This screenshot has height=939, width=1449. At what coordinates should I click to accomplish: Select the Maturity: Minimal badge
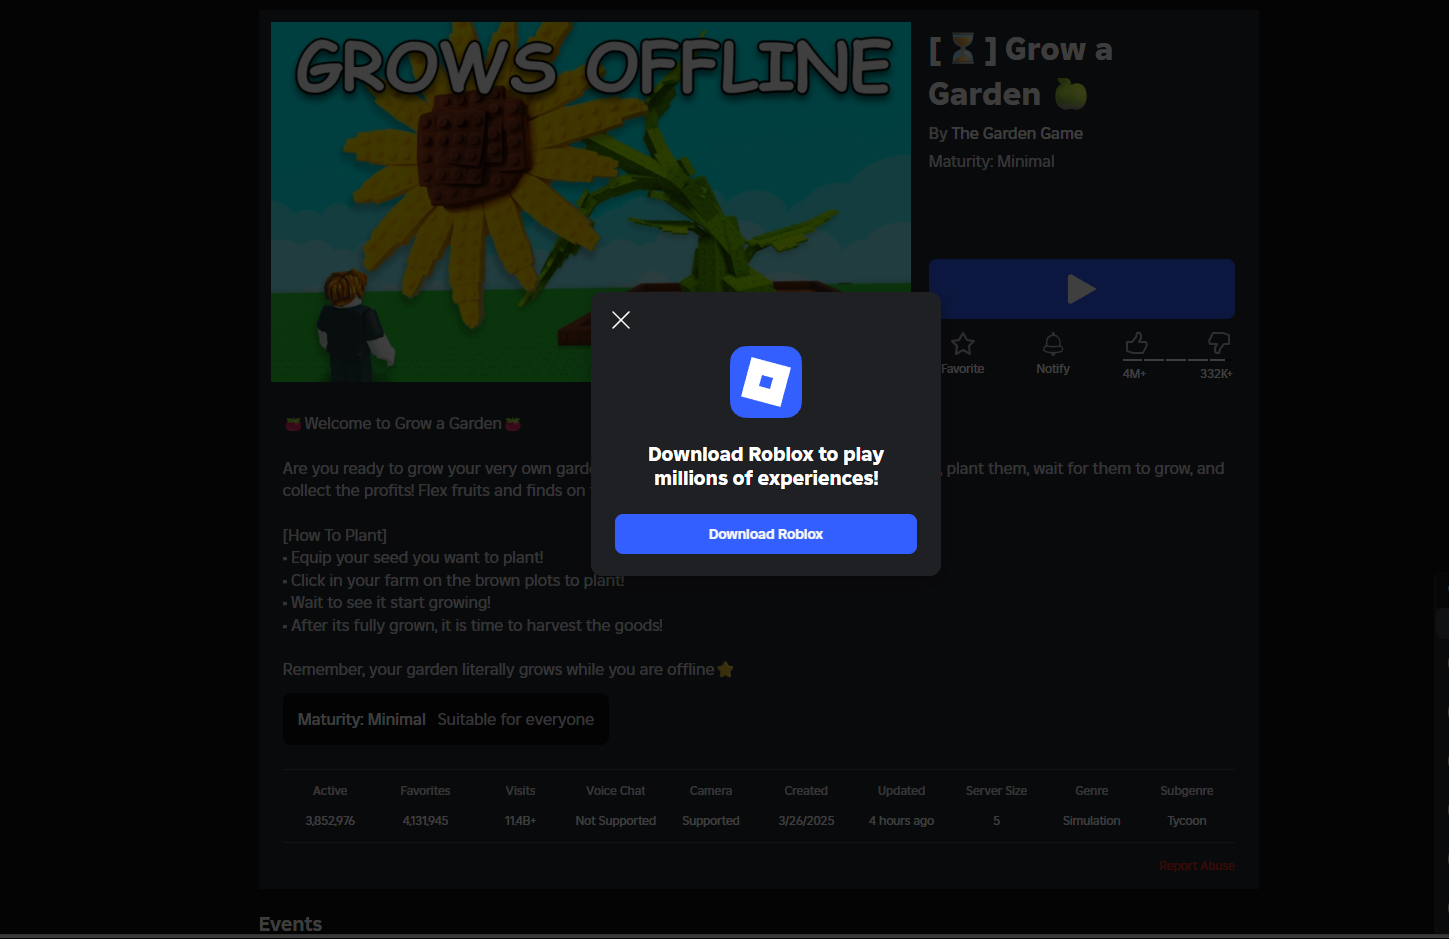(446, 719)
